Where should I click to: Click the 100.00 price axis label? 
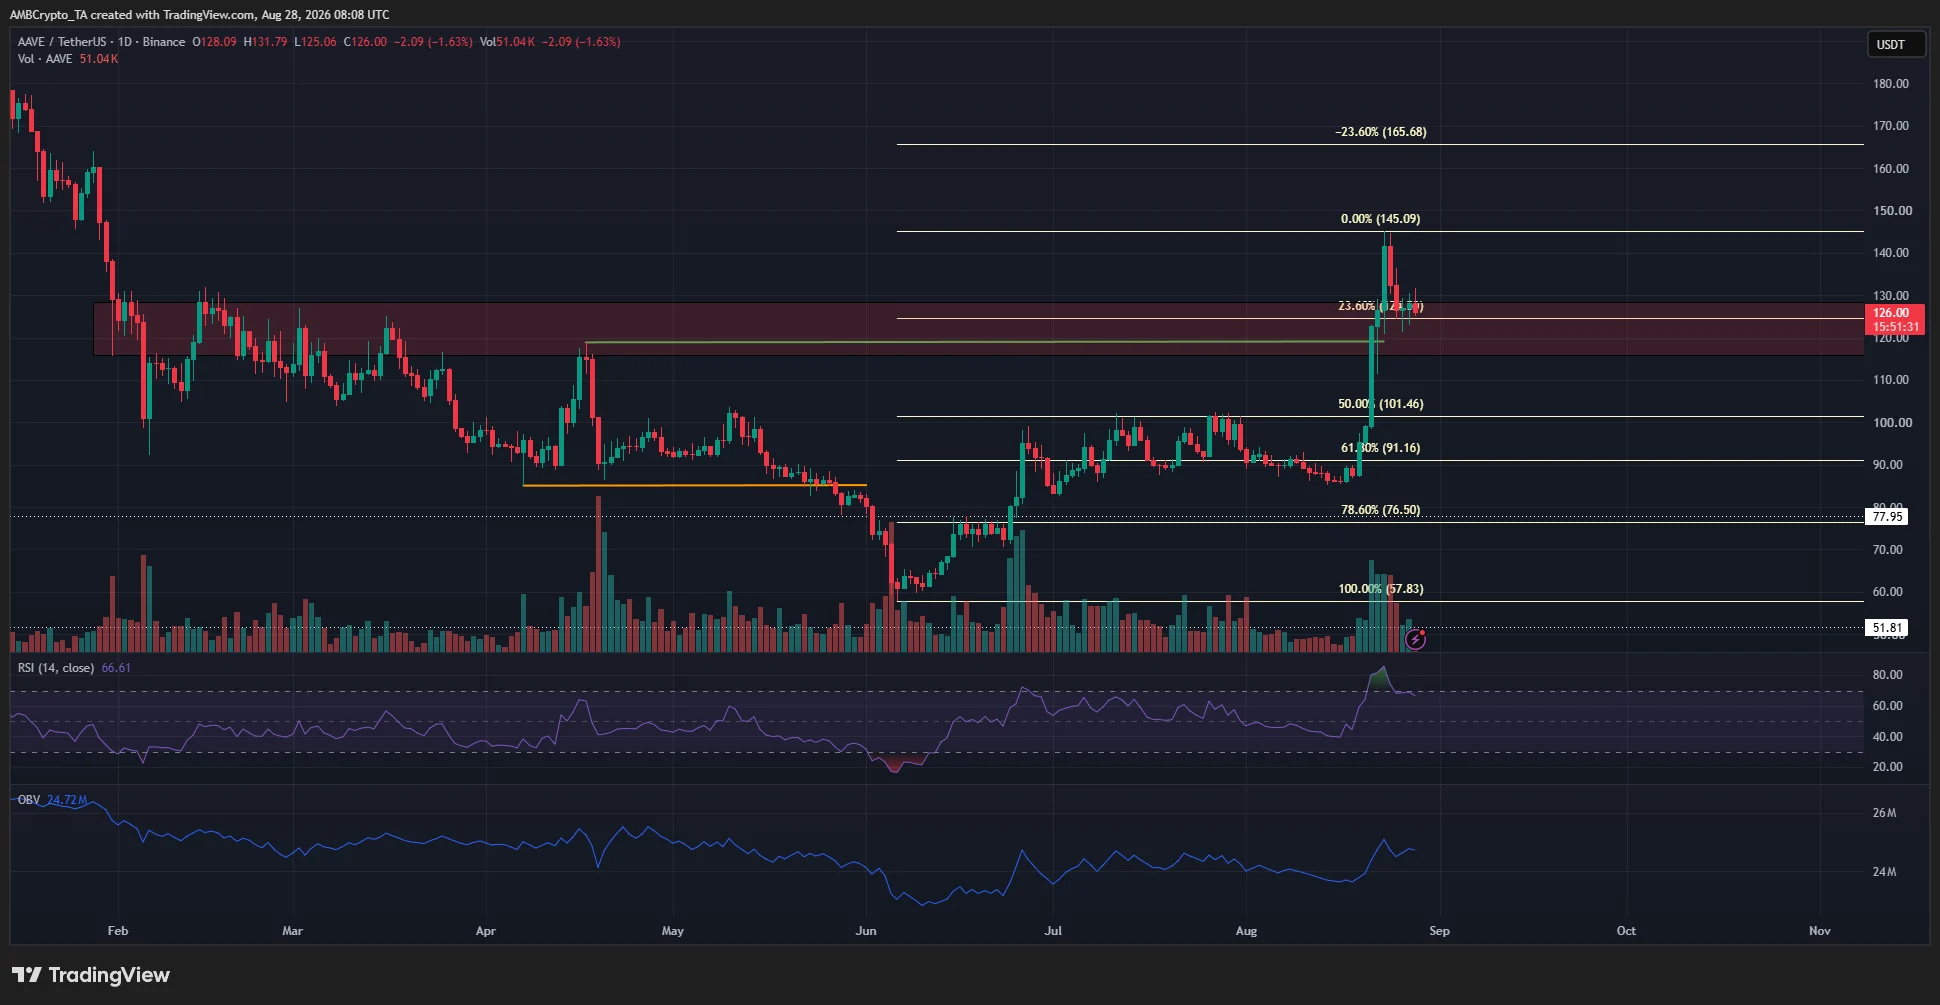(x=1891, y=423)
